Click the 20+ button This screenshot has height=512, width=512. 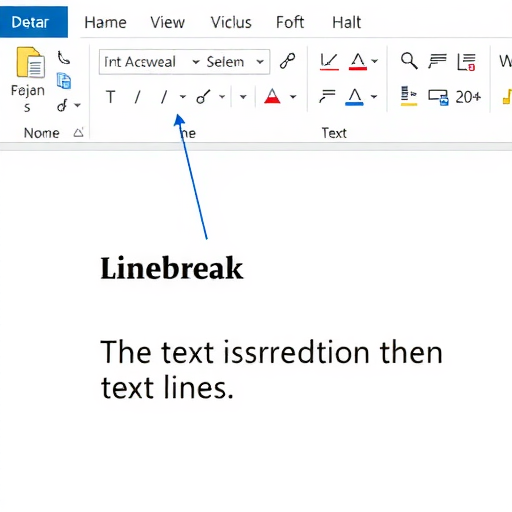pos(468,97)
